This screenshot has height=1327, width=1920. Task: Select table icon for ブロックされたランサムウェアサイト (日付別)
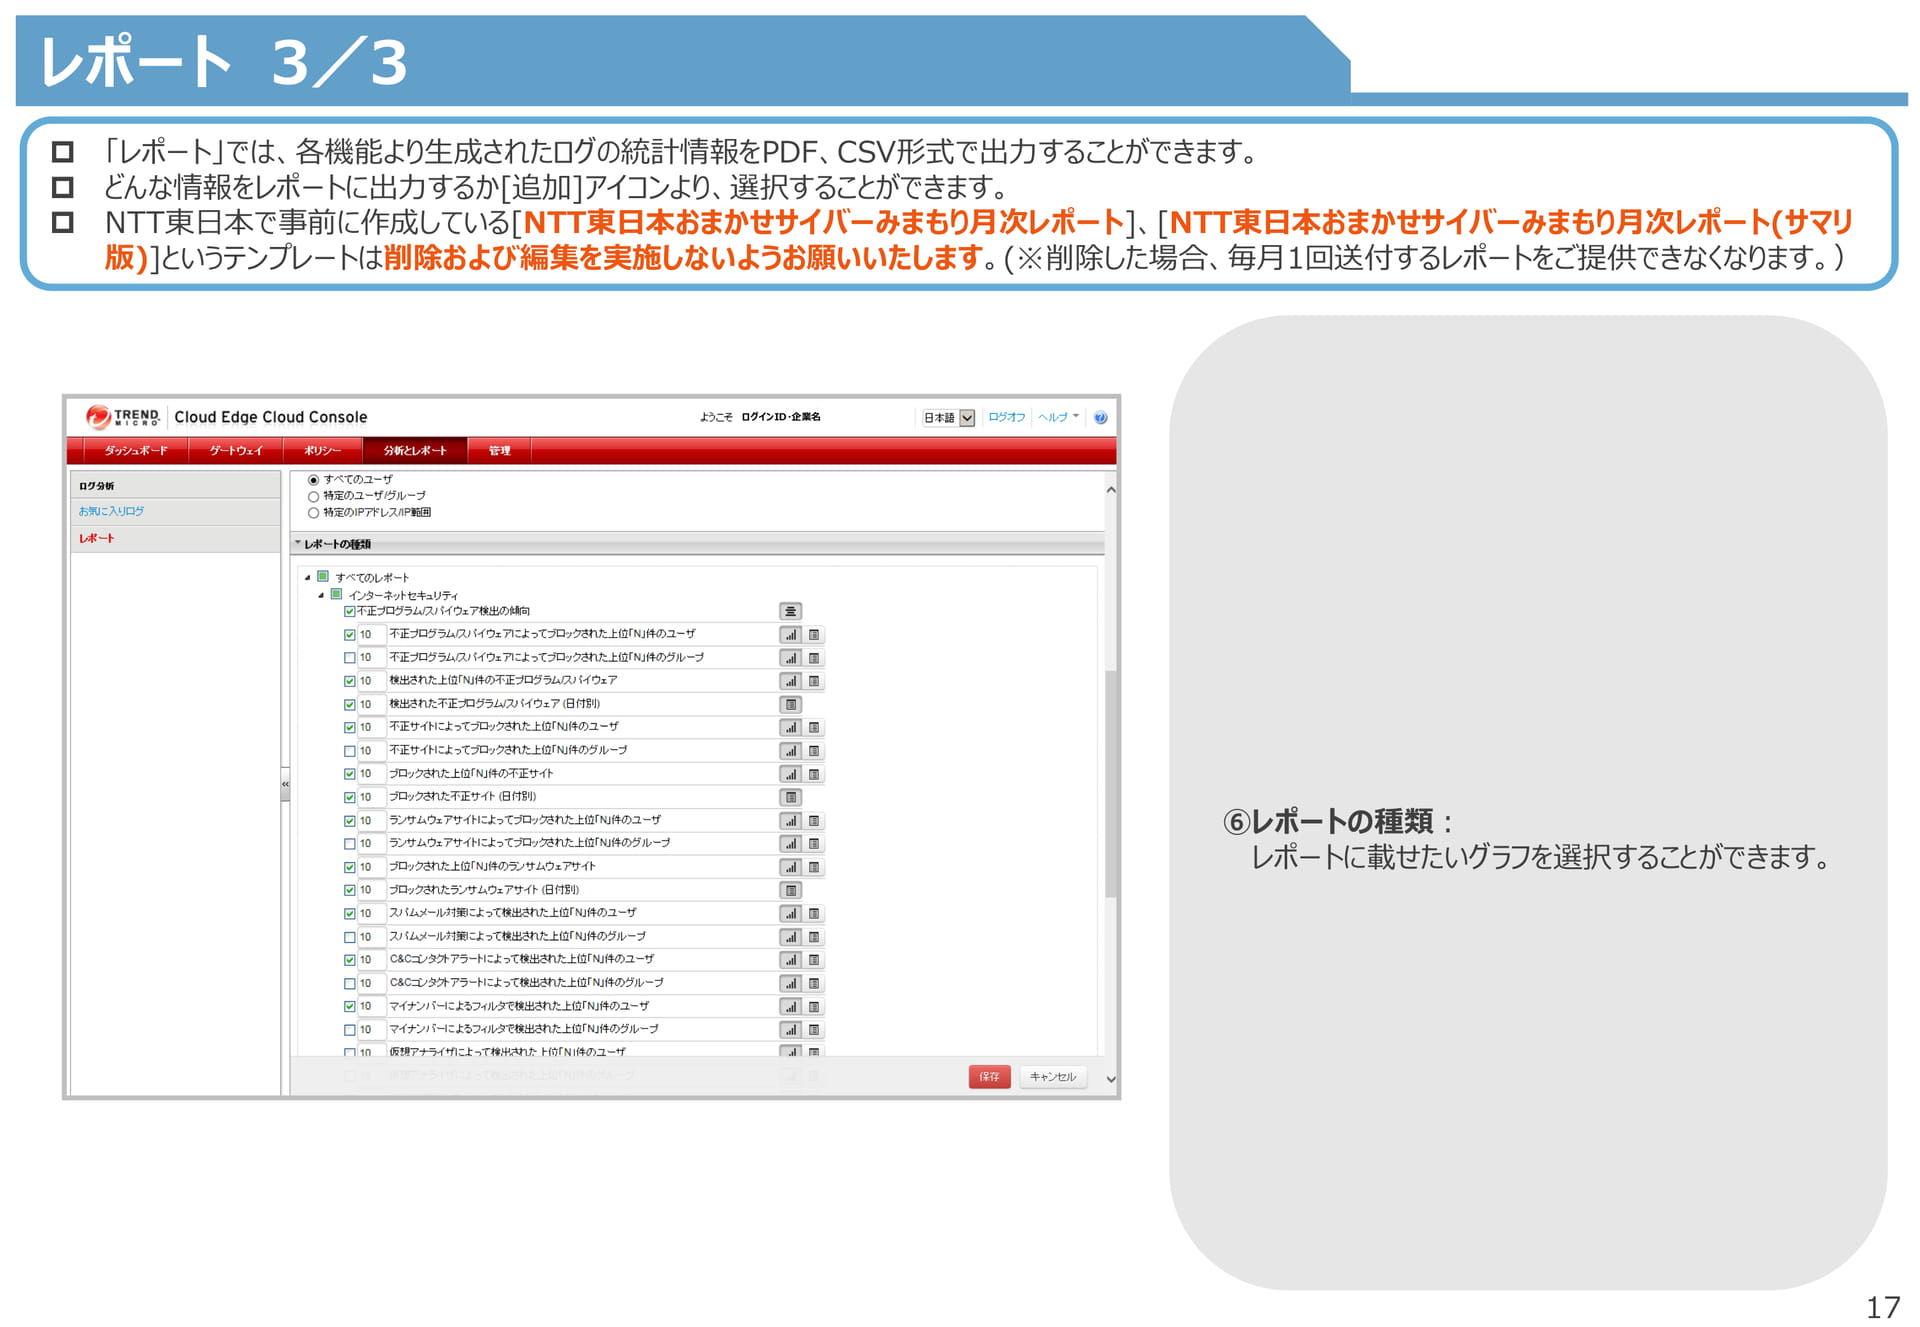coord(790,890)
